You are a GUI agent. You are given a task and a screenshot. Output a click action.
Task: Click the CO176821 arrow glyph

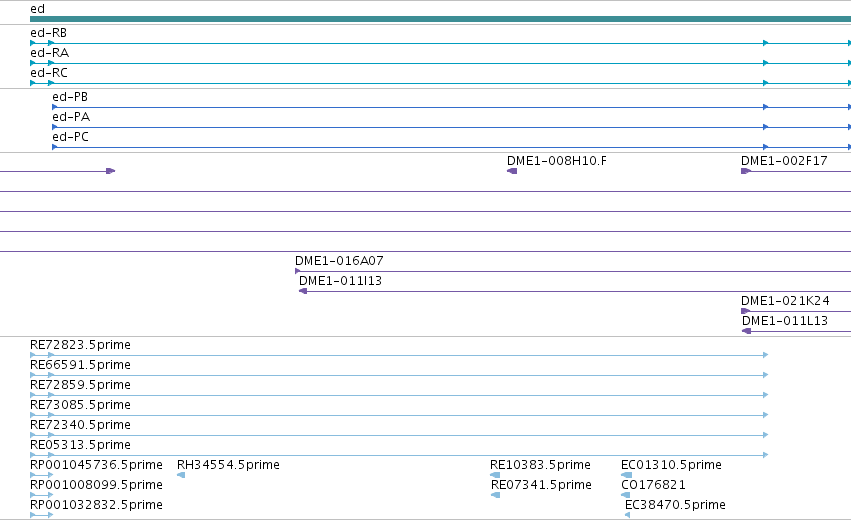point(626,495)
